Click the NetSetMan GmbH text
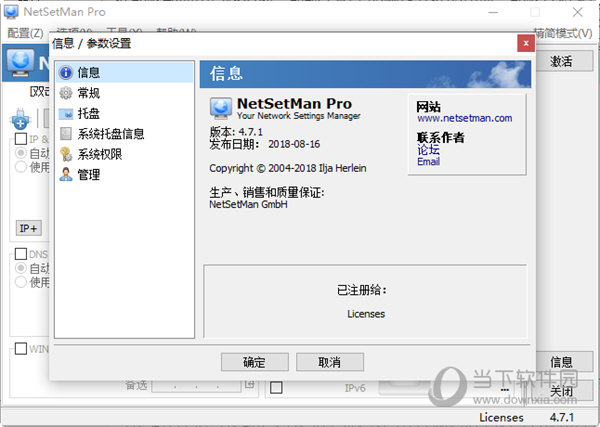Viewport: 600px width, 427px height. (x=248, y=204)
